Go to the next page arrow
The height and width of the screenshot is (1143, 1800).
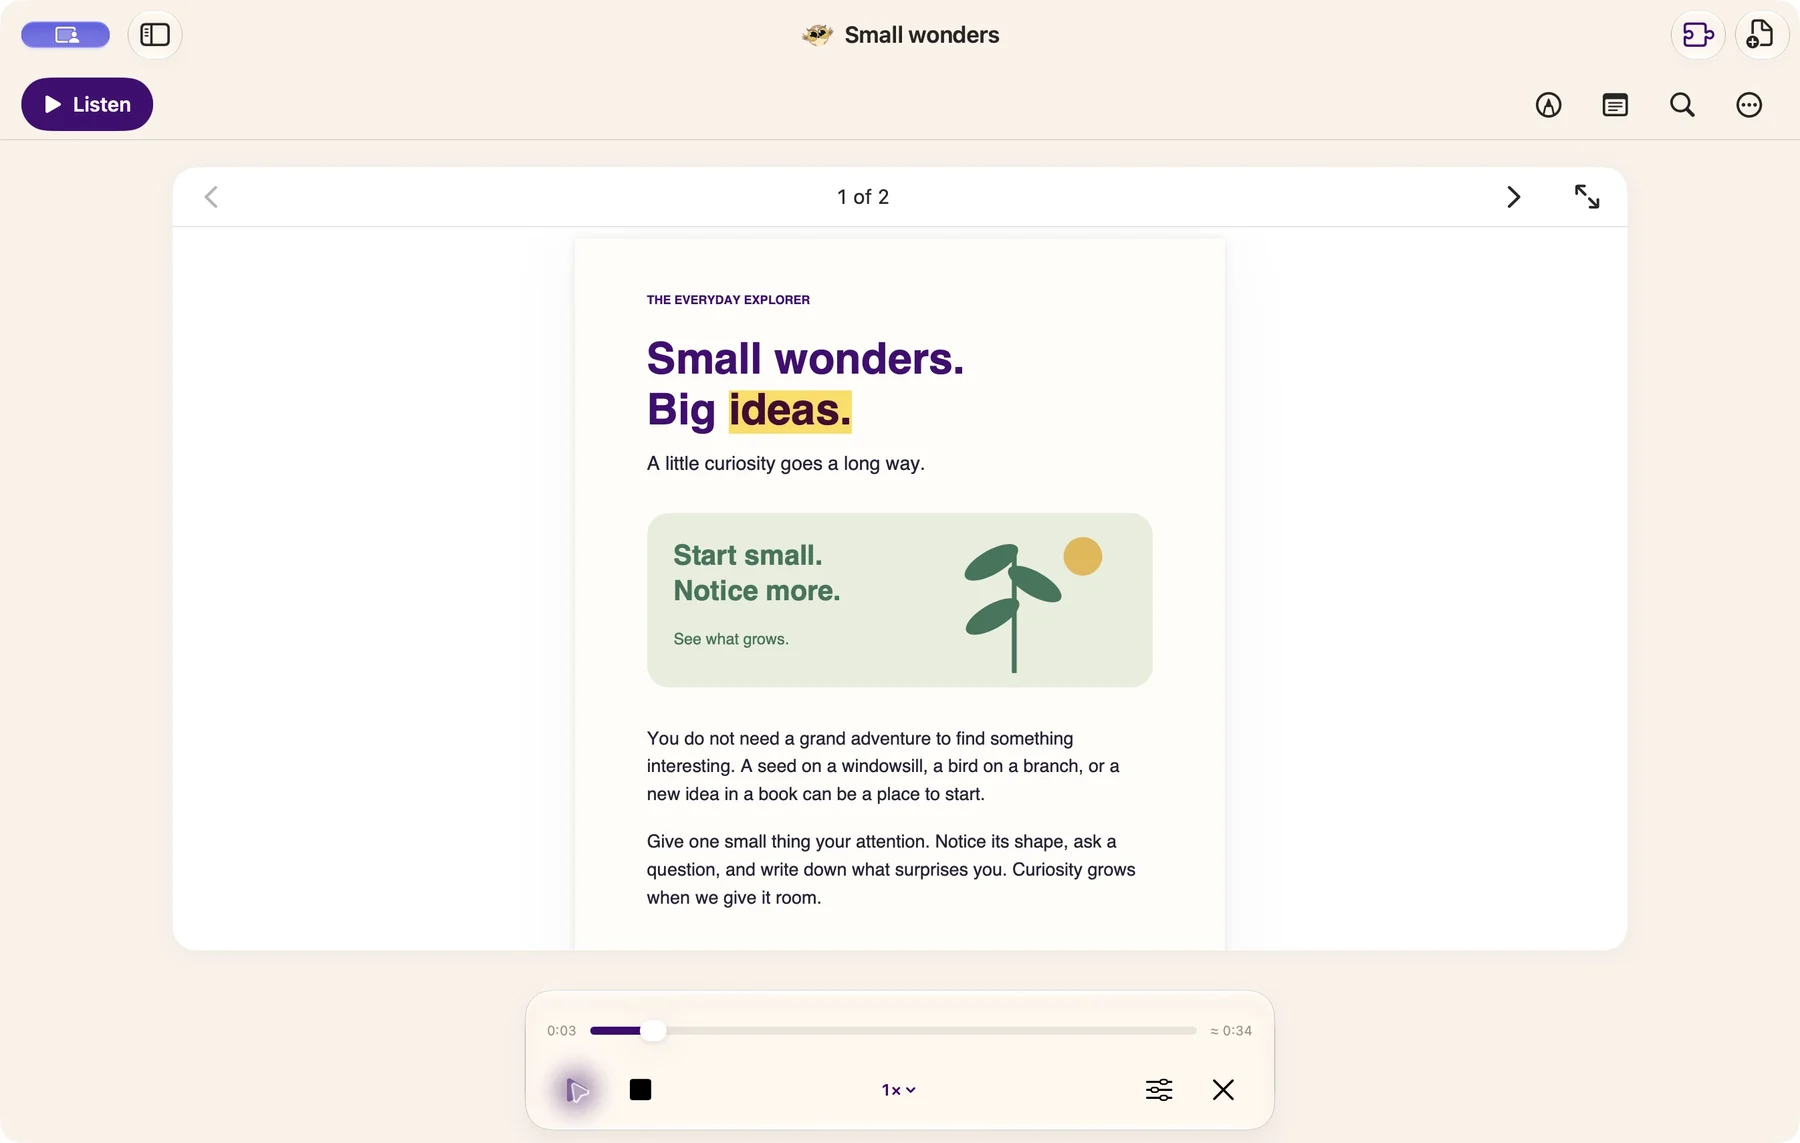tap(1513, 197)
